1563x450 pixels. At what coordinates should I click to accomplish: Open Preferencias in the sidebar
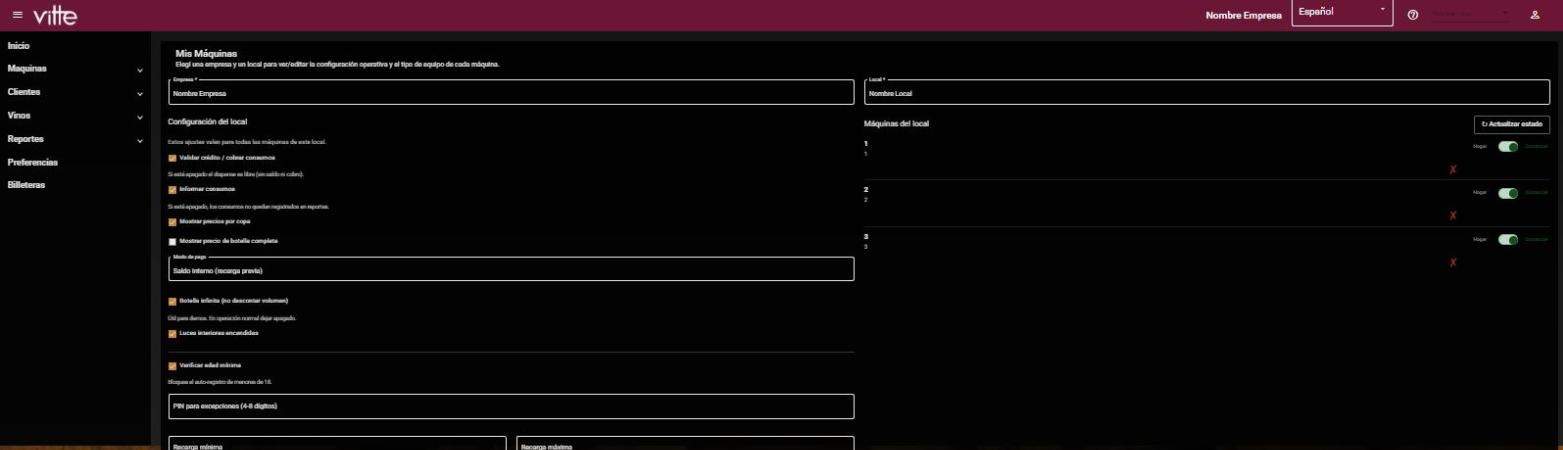(32, 162)
